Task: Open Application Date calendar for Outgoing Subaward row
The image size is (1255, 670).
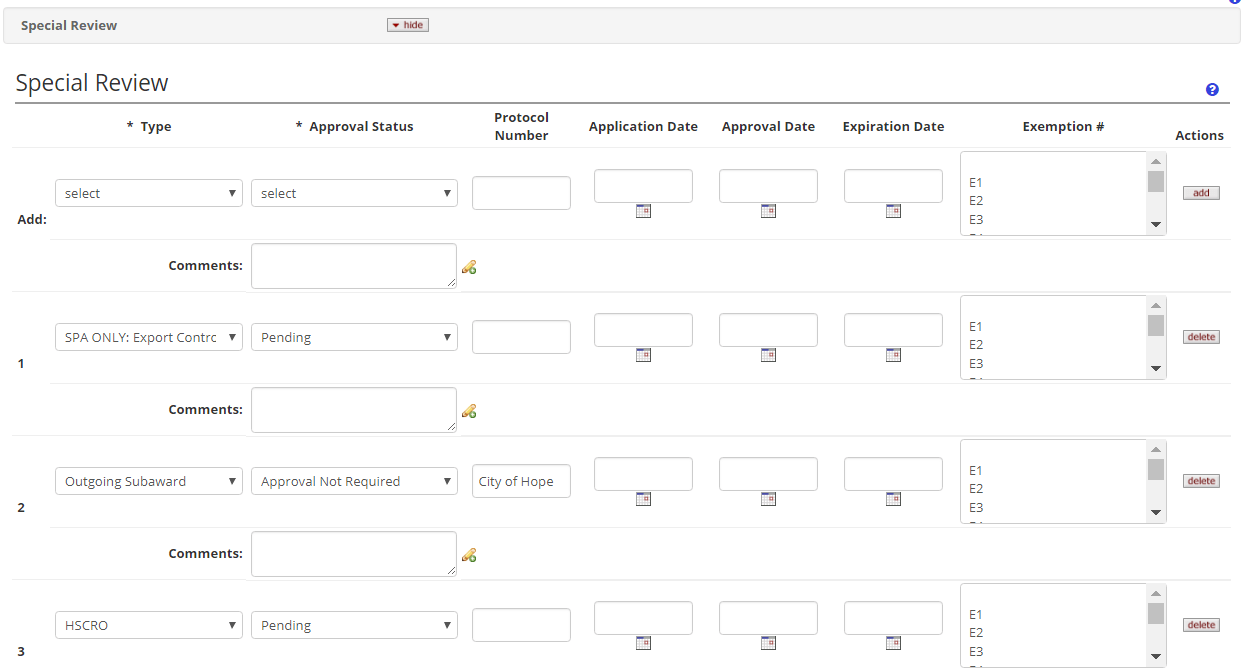Action: 643,499
